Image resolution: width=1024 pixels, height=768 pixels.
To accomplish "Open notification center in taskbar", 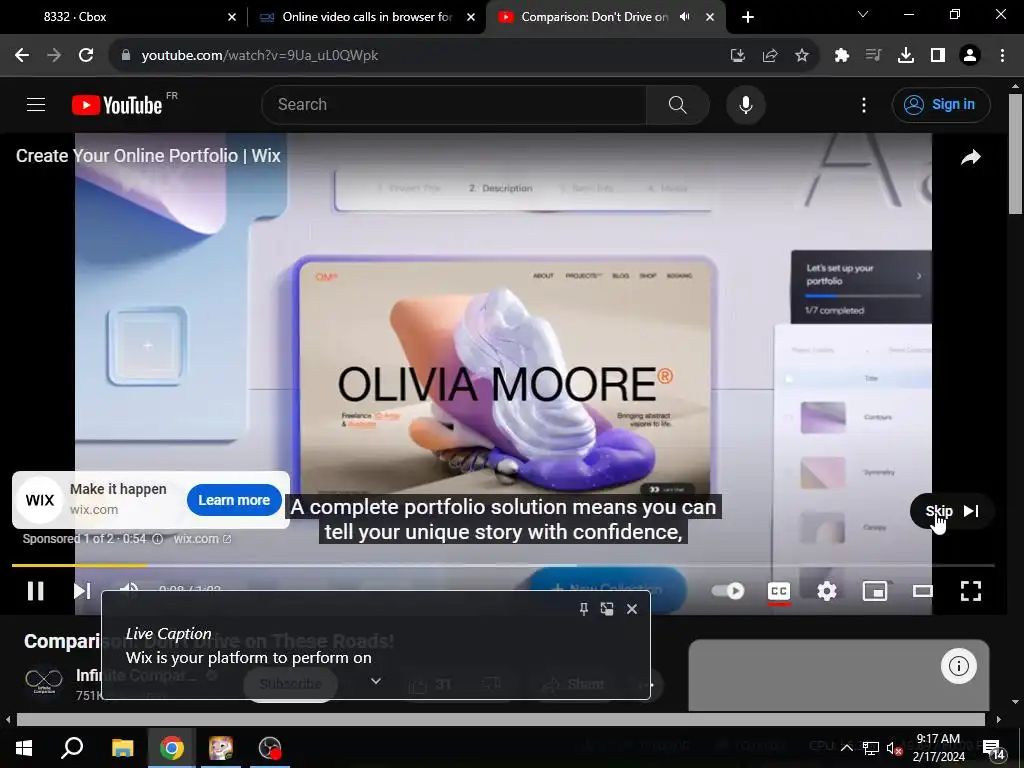I will point(993,748).
